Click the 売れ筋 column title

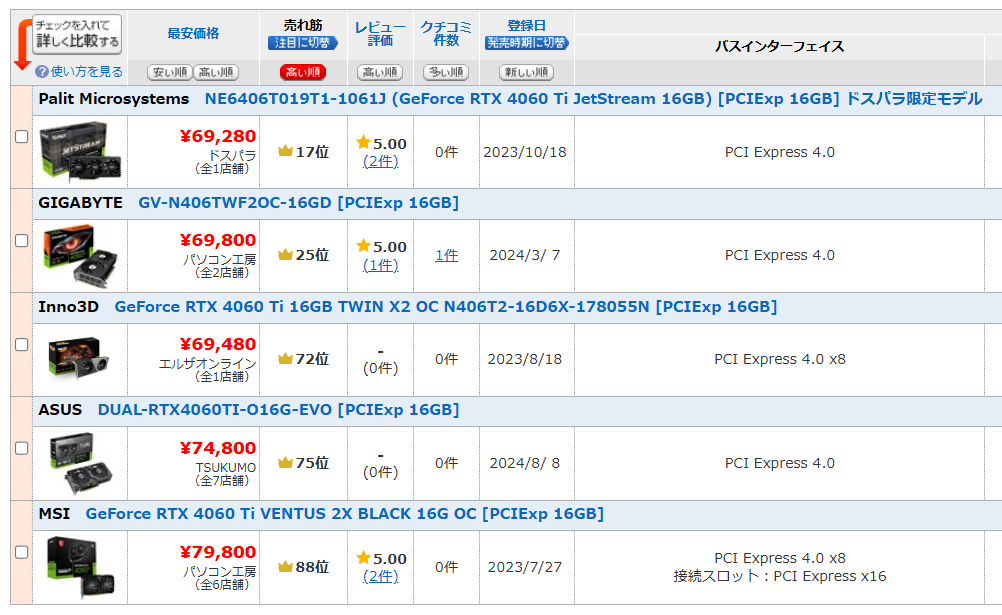(x=303, y=26)
